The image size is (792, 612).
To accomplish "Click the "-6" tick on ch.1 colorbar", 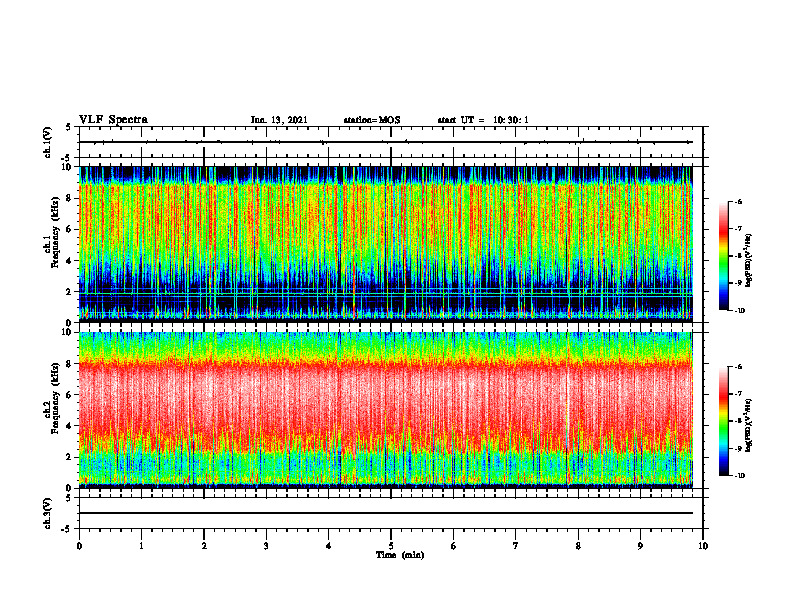I will (x=739, y=202).
